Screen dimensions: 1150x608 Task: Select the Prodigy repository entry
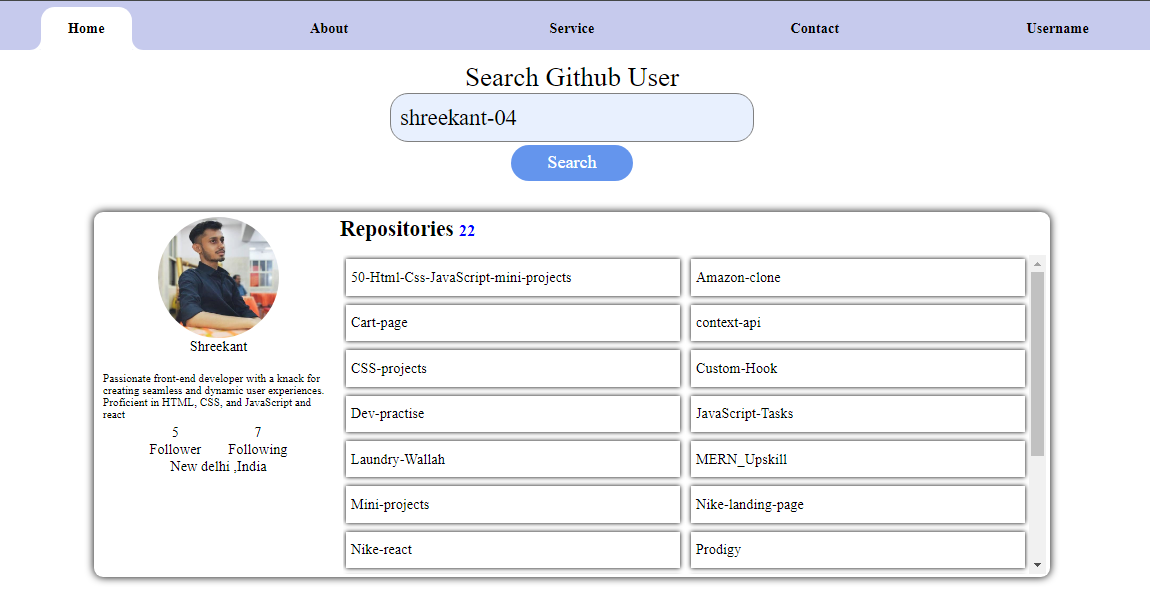857,549
